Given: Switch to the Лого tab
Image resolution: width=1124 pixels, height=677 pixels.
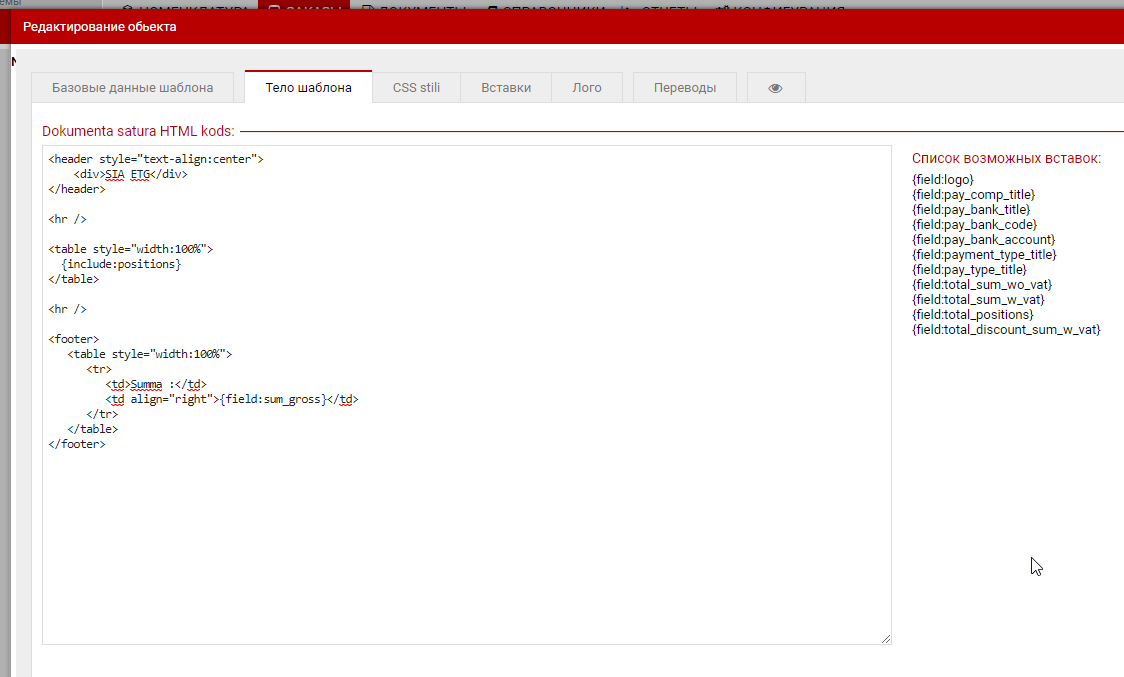Looking at the screenshot, I should point(587,88).
